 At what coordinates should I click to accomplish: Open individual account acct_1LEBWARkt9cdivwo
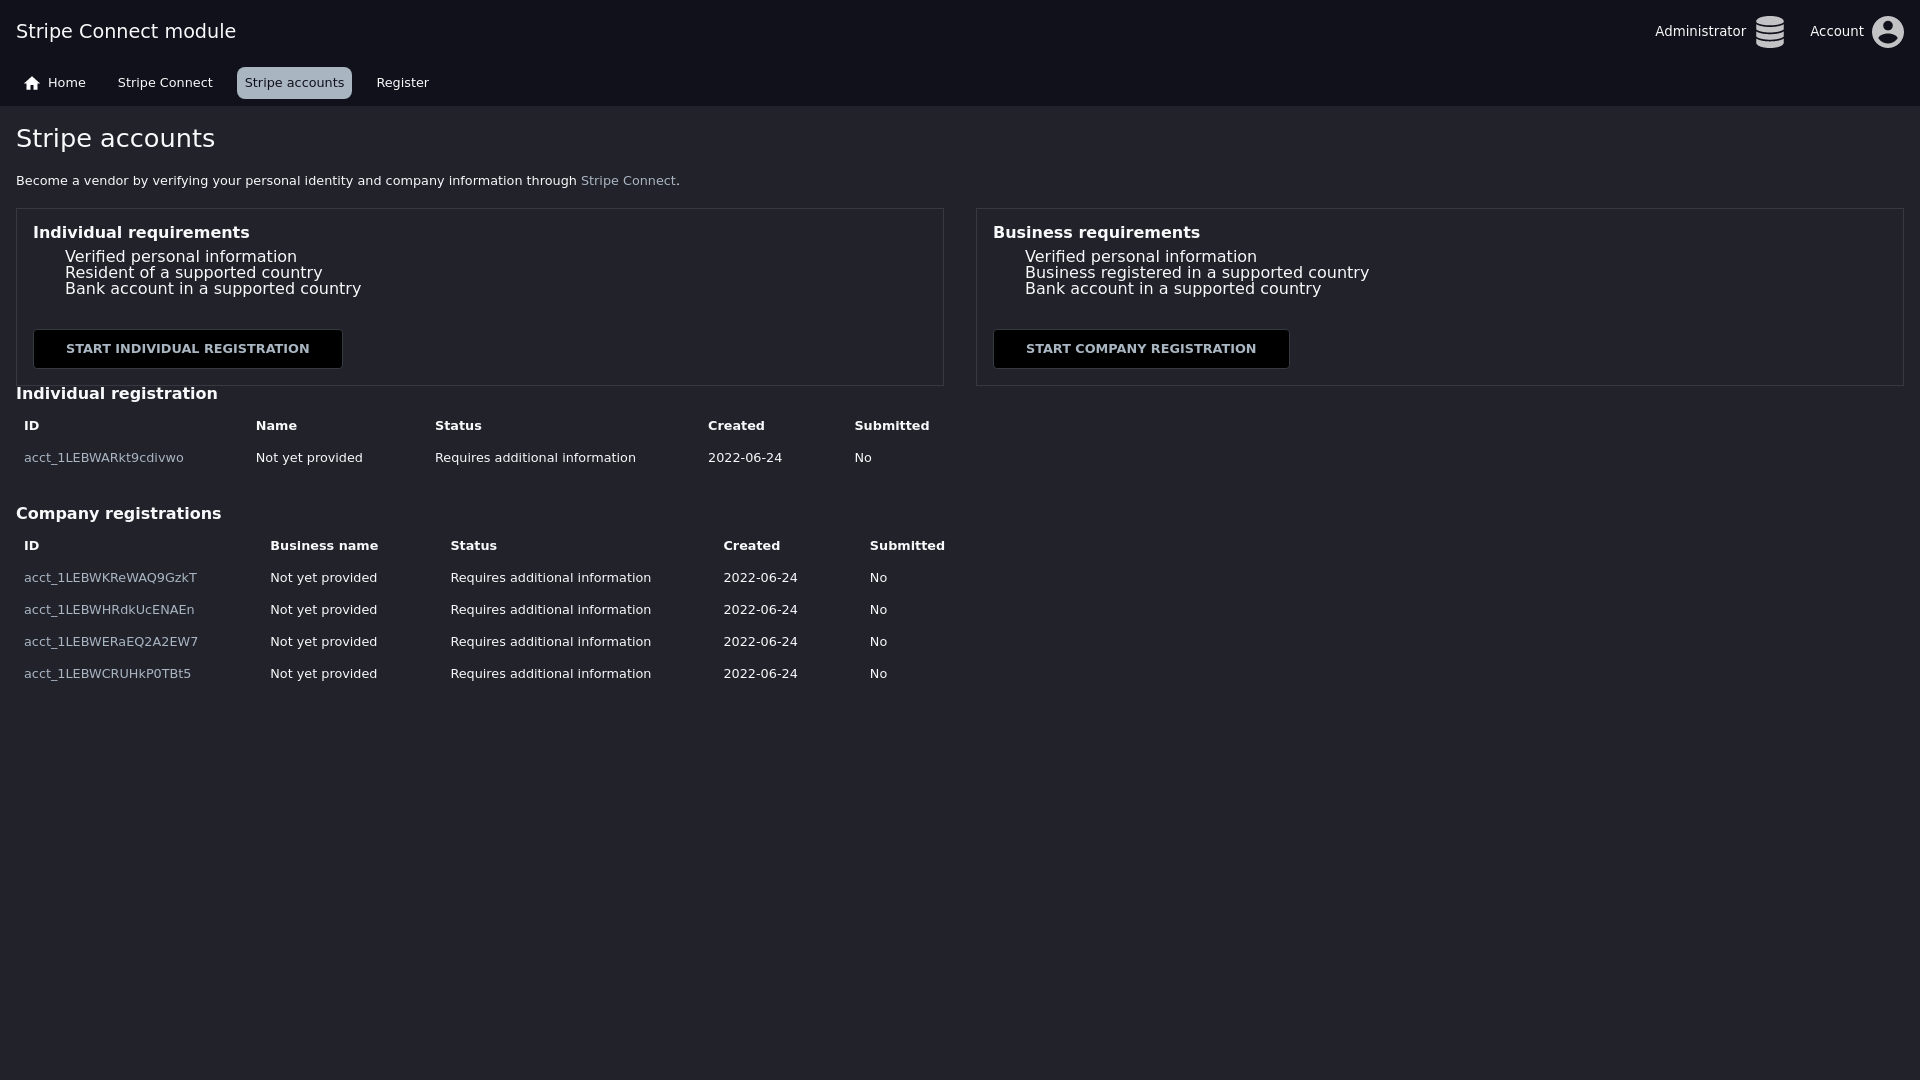(104, 458)
